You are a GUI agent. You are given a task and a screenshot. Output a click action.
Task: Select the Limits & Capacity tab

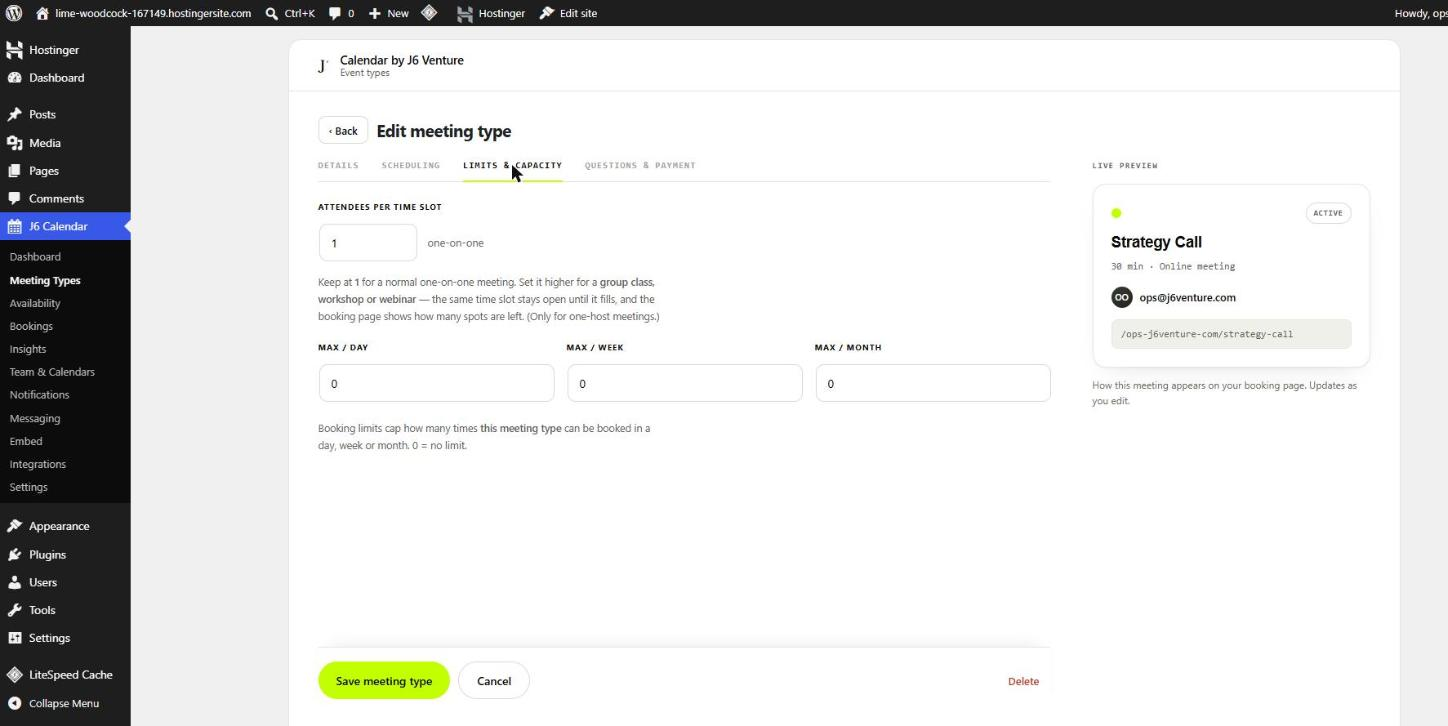(512, 165)
